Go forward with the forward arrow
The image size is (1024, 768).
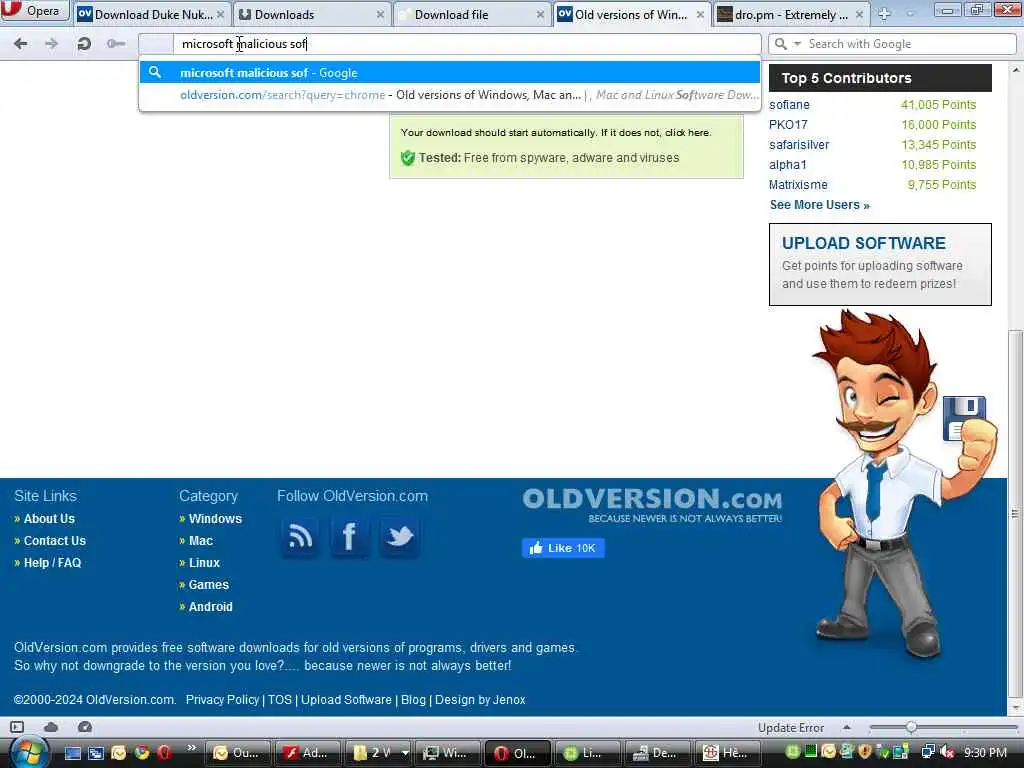point(51,44)
